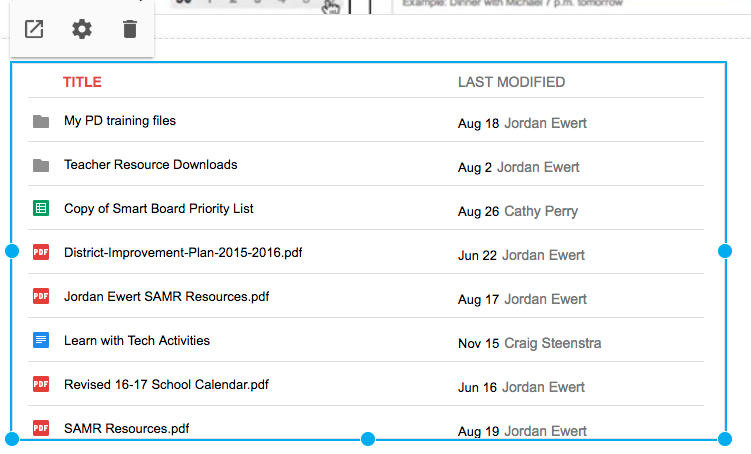Click the Jun 16 Jordan Ewert modified entry

[521, 387]
